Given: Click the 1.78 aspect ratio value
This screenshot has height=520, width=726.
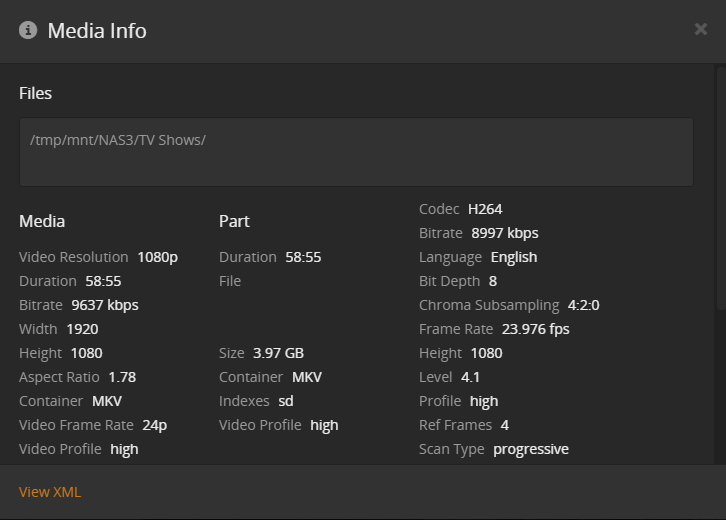Looking at the screenshot, I should pyautogui.click(x=121, y=377).
